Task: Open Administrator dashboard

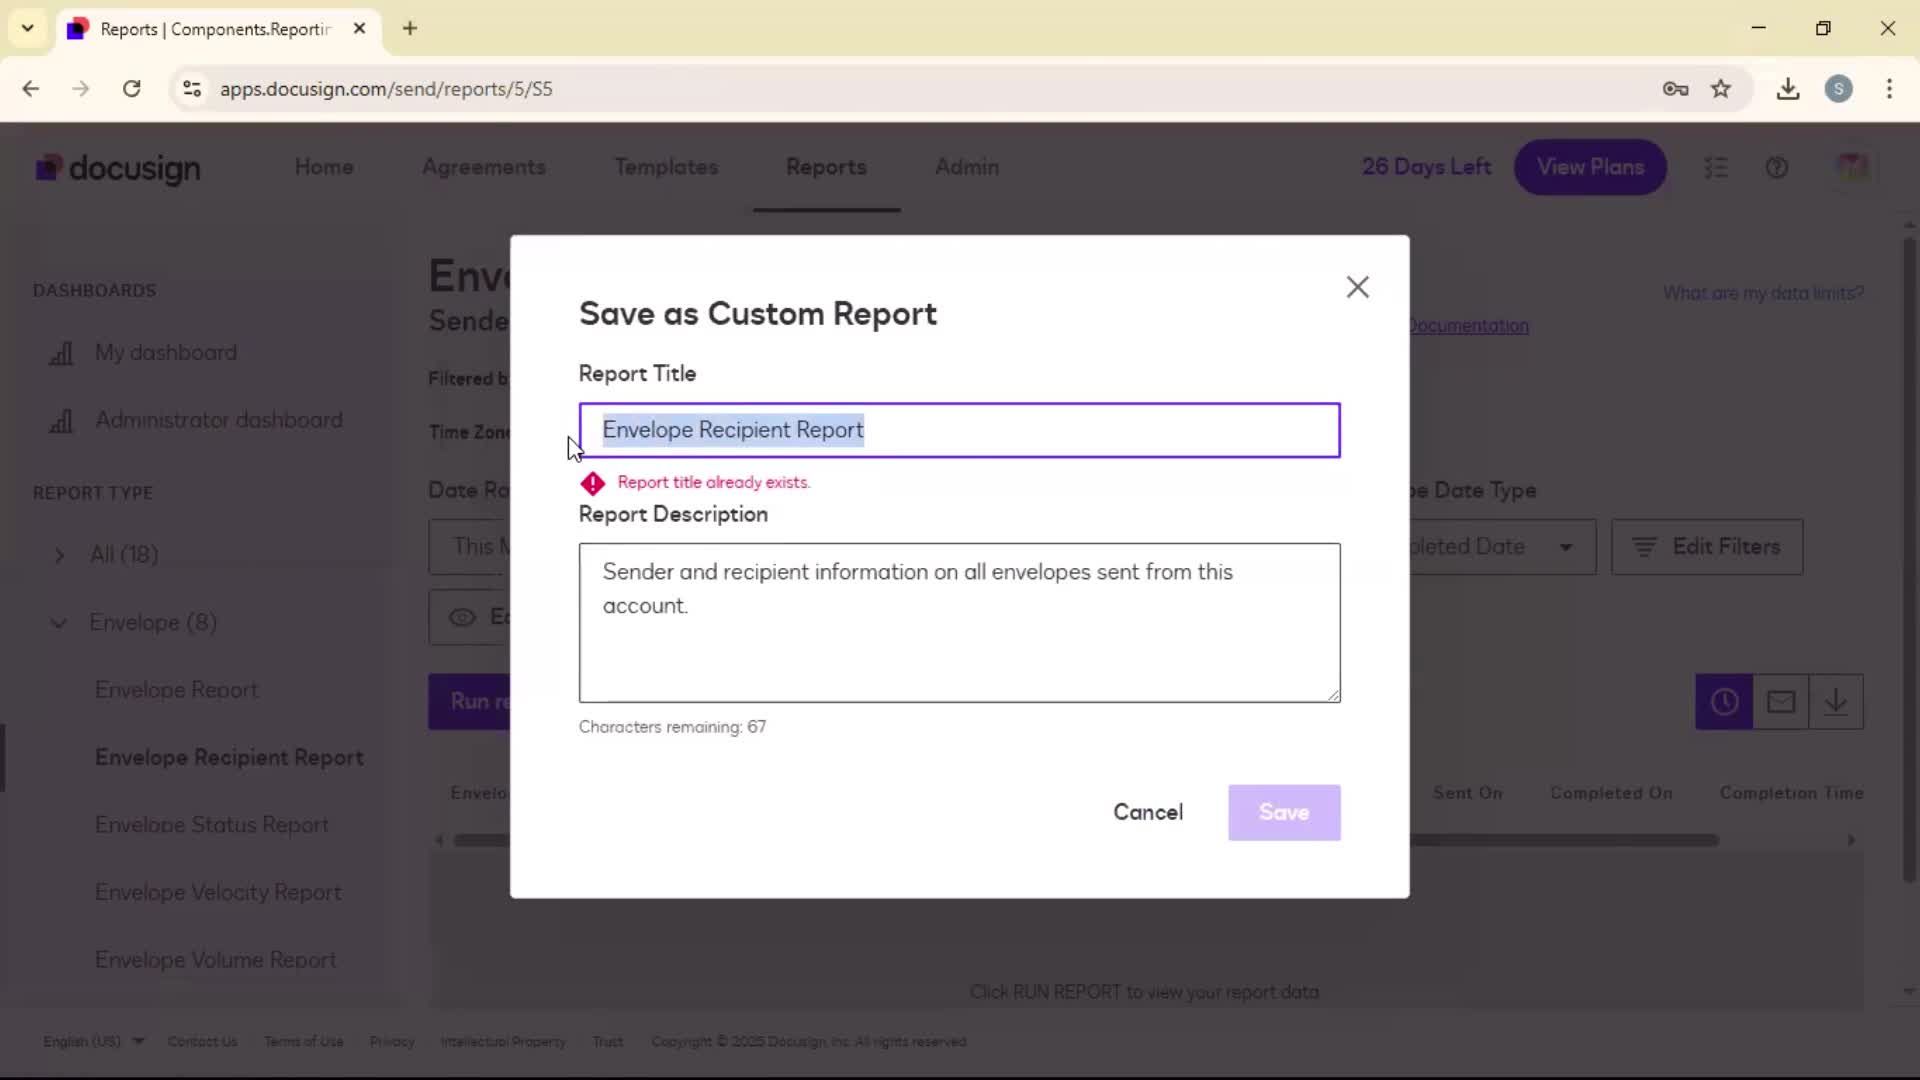Action: point(219,420)
